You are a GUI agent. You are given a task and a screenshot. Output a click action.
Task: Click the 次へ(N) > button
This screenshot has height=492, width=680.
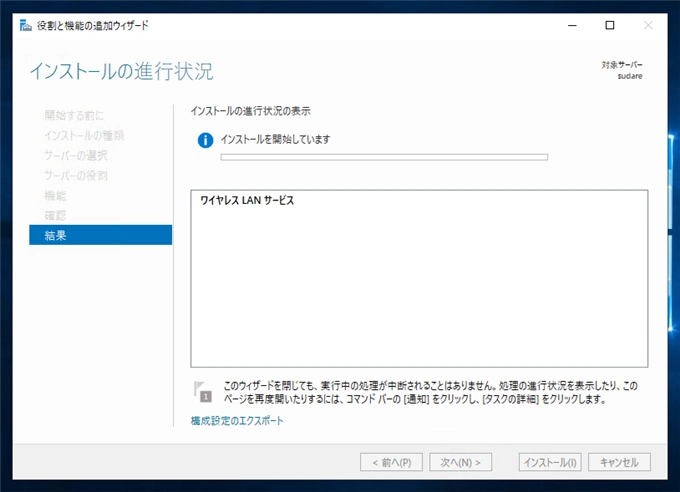tap(461, 462)
